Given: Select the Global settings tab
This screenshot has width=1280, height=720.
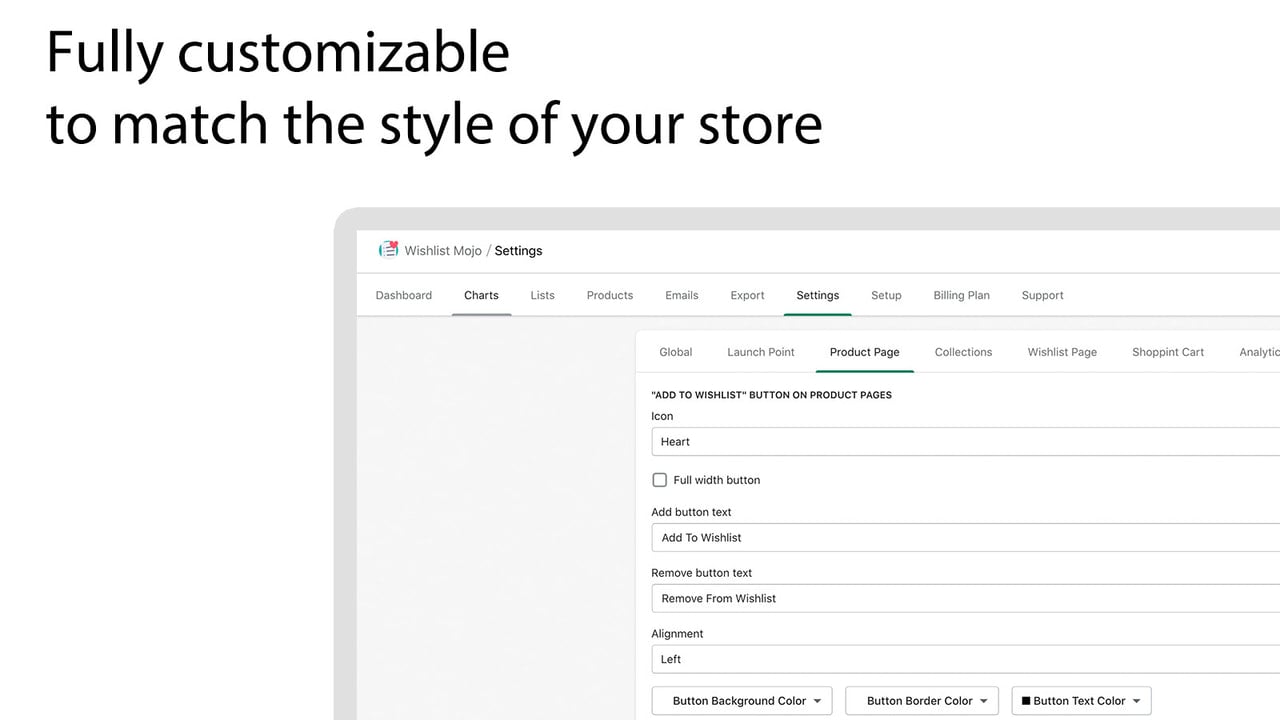Looking at the screenshot, I should (x=676, y=352).
